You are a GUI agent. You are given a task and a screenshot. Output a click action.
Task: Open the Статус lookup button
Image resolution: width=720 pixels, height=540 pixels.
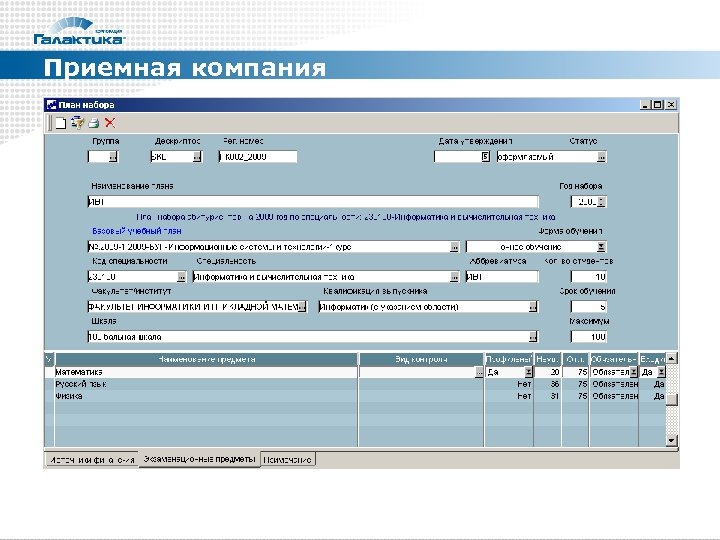[x=601, y=157]
